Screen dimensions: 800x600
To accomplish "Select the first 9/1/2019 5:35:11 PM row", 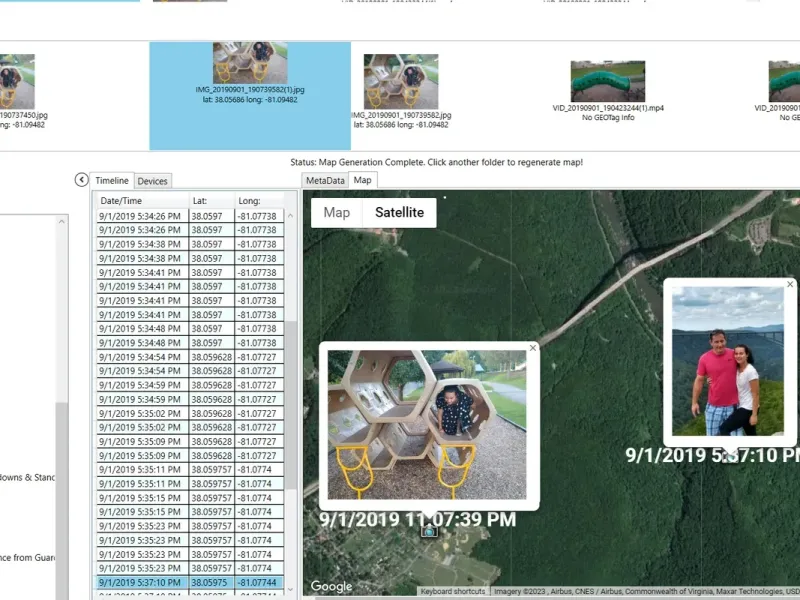I will 190,469.
